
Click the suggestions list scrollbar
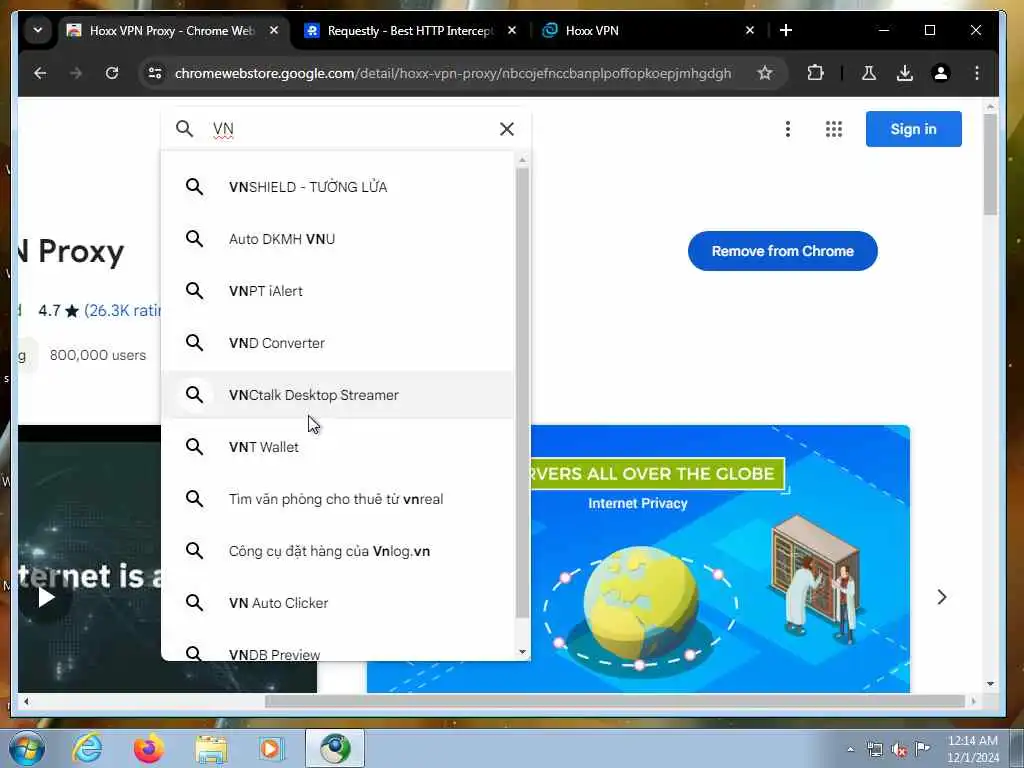(522, 392)
